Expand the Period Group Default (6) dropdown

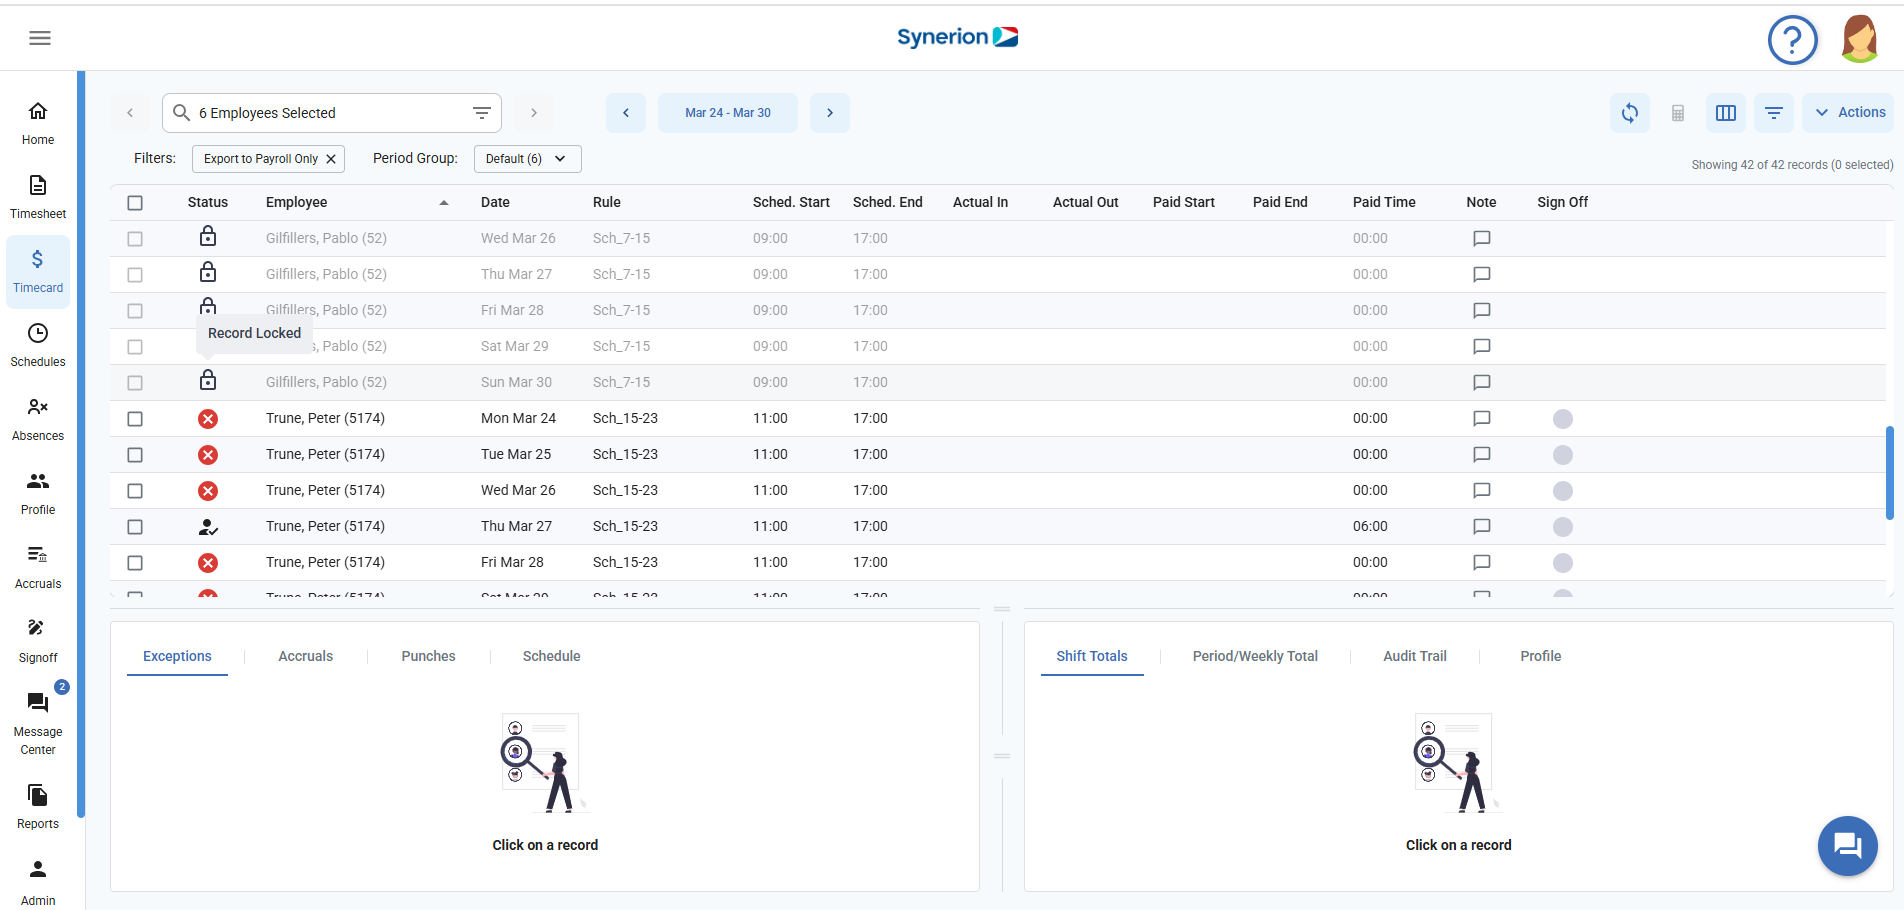[527, 159]
